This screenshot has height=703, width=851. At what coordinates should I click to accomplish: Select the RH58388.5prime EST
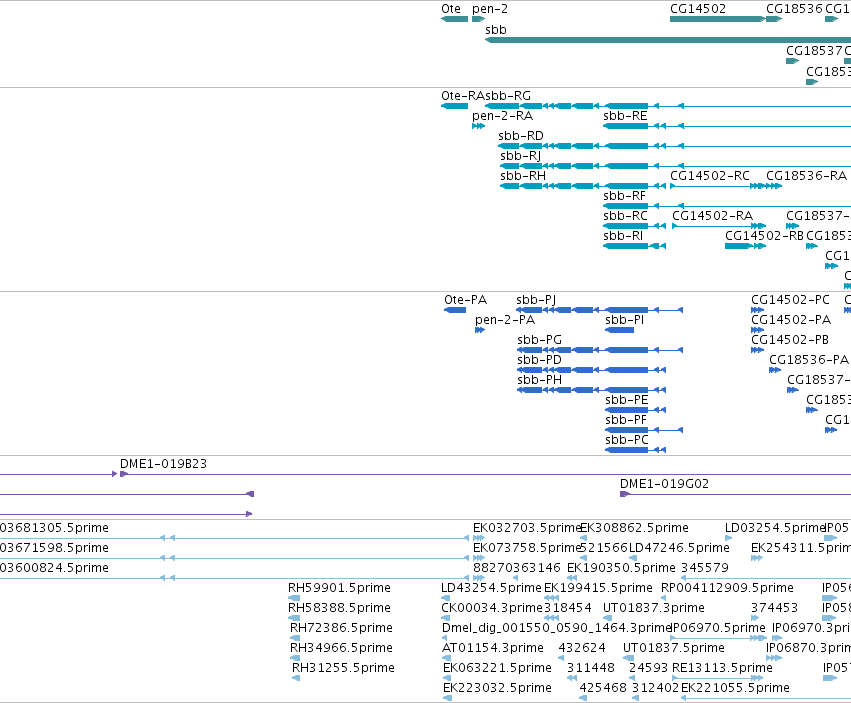coord(292,618)
